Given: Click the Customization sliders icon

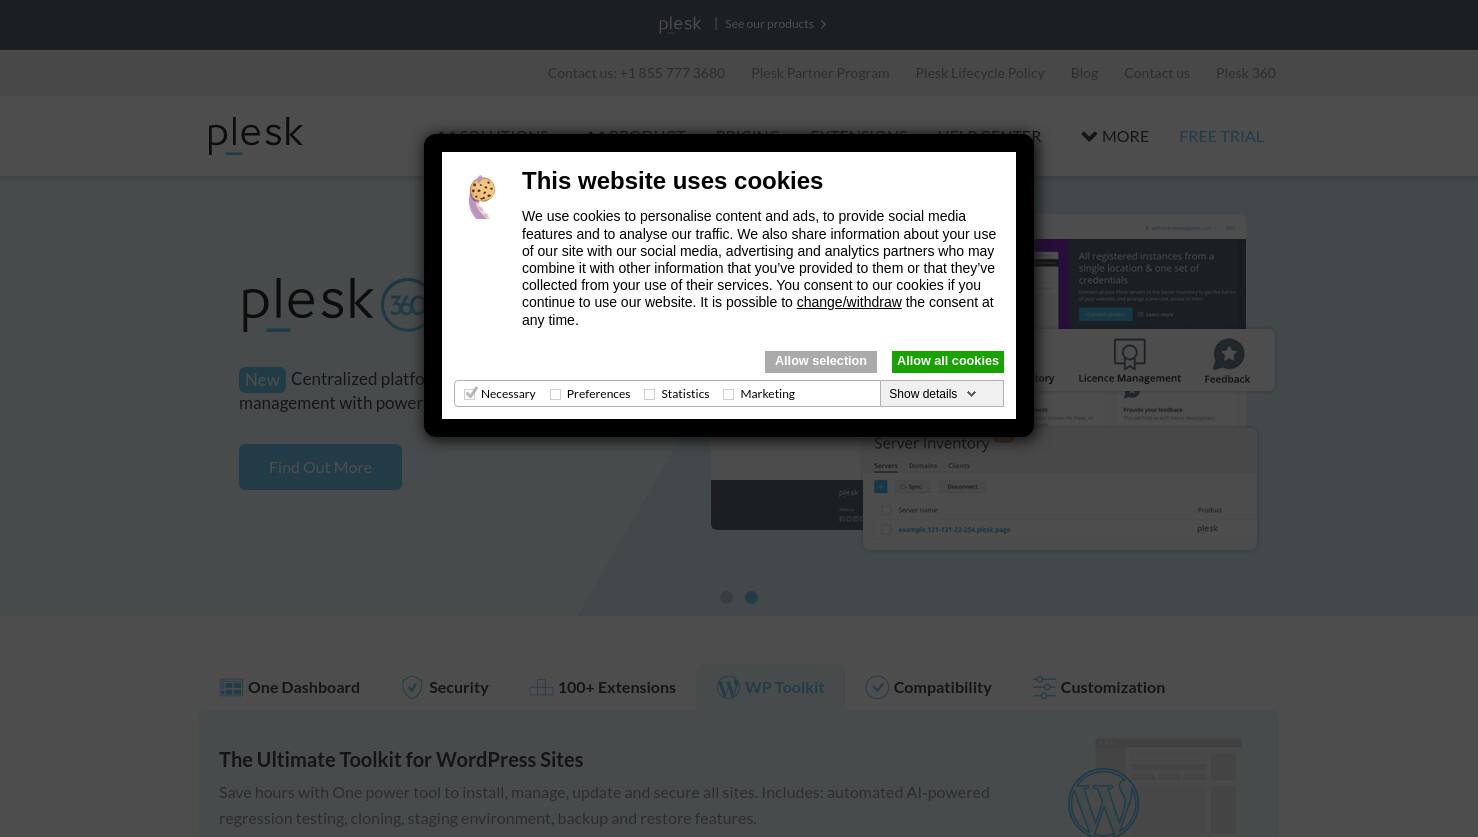Looking at the screenshot, I should click(1044, 687).
